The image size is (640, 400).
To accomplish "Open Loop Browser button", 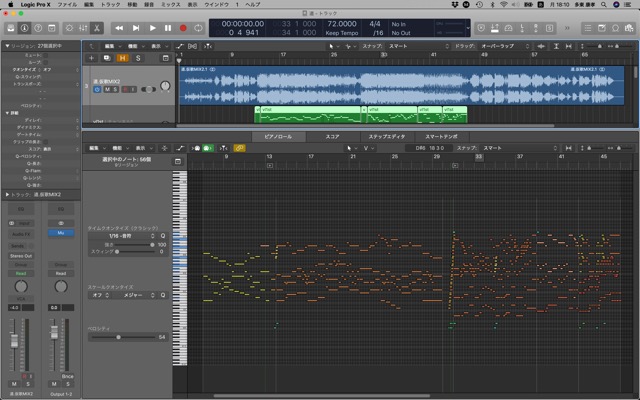I will pos(616,28).
